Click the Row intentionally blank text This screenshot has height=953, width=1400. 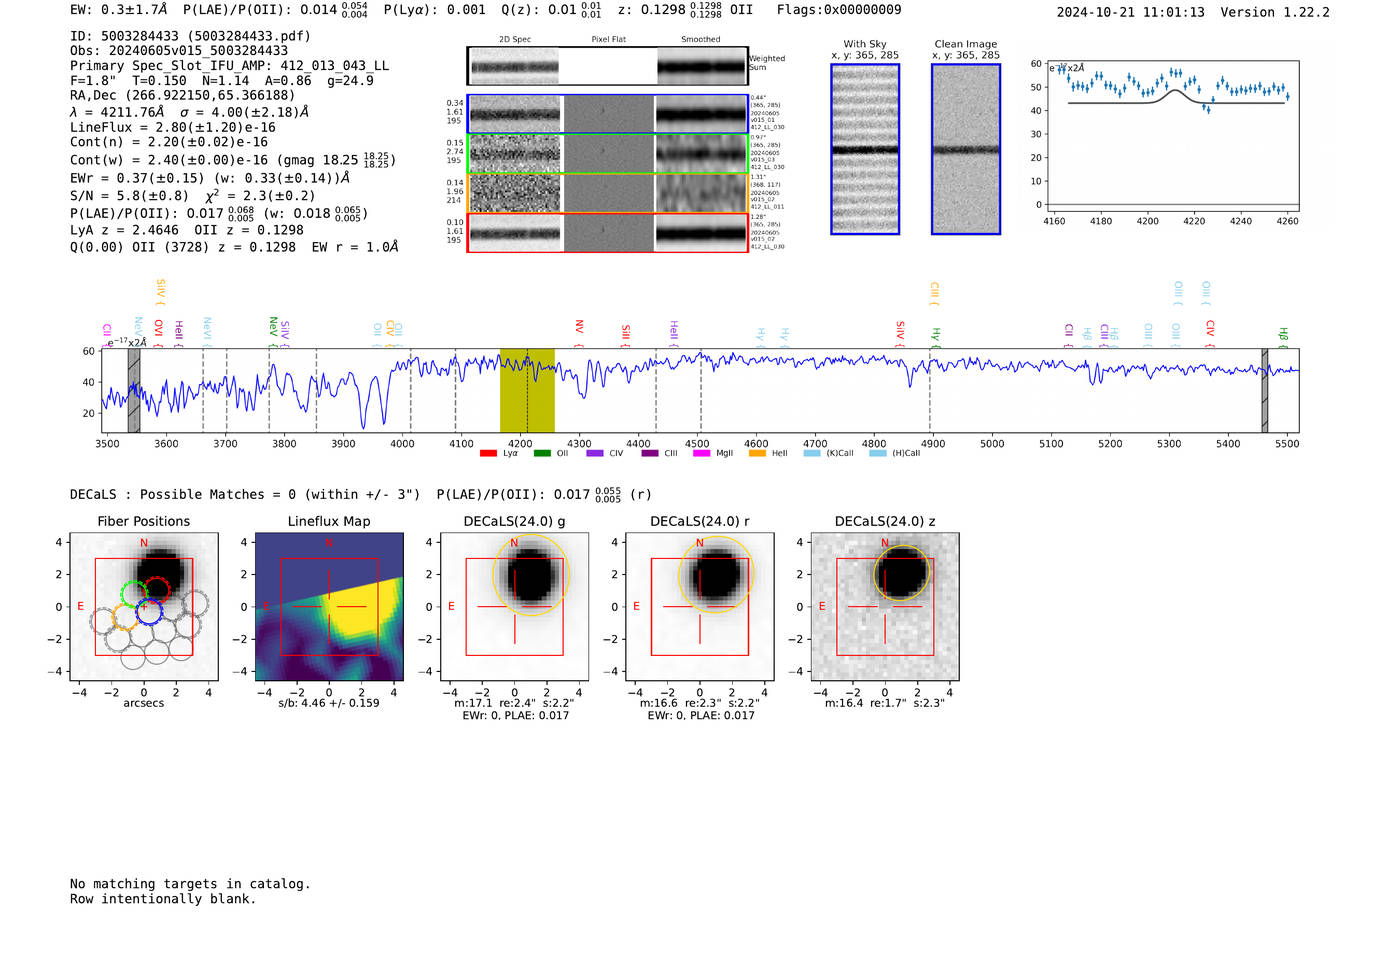coord(163,899)
